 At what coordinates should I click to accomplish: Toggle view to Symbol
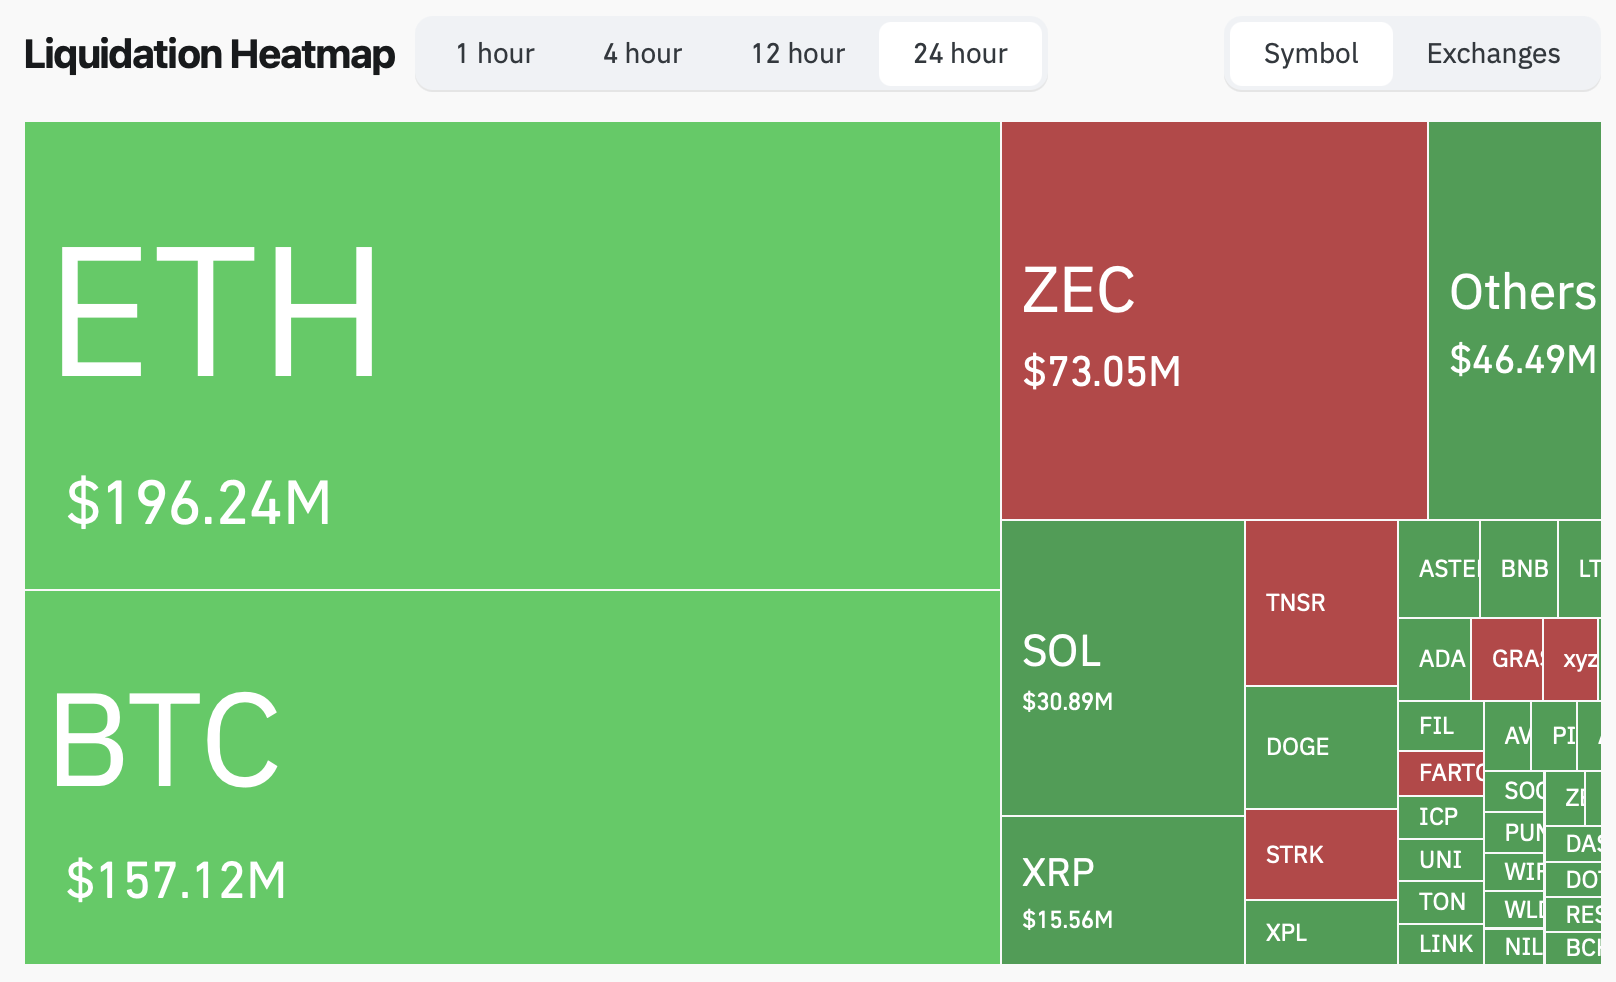pos(1310,54)
